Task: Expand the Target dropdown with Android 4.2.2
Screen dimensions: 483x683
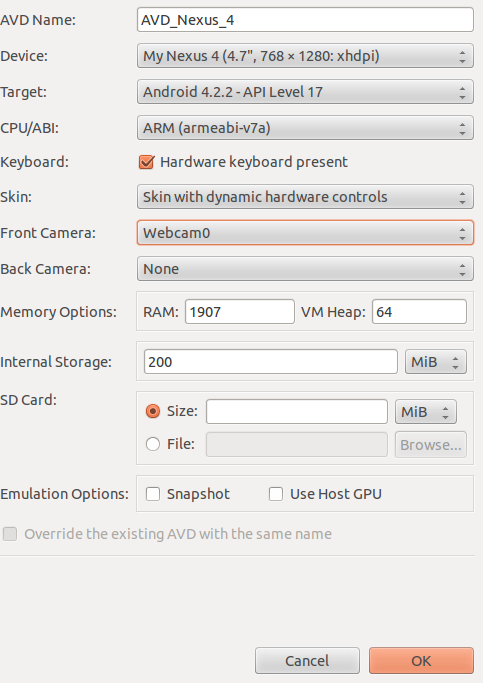Action: [x=305, y=92]
